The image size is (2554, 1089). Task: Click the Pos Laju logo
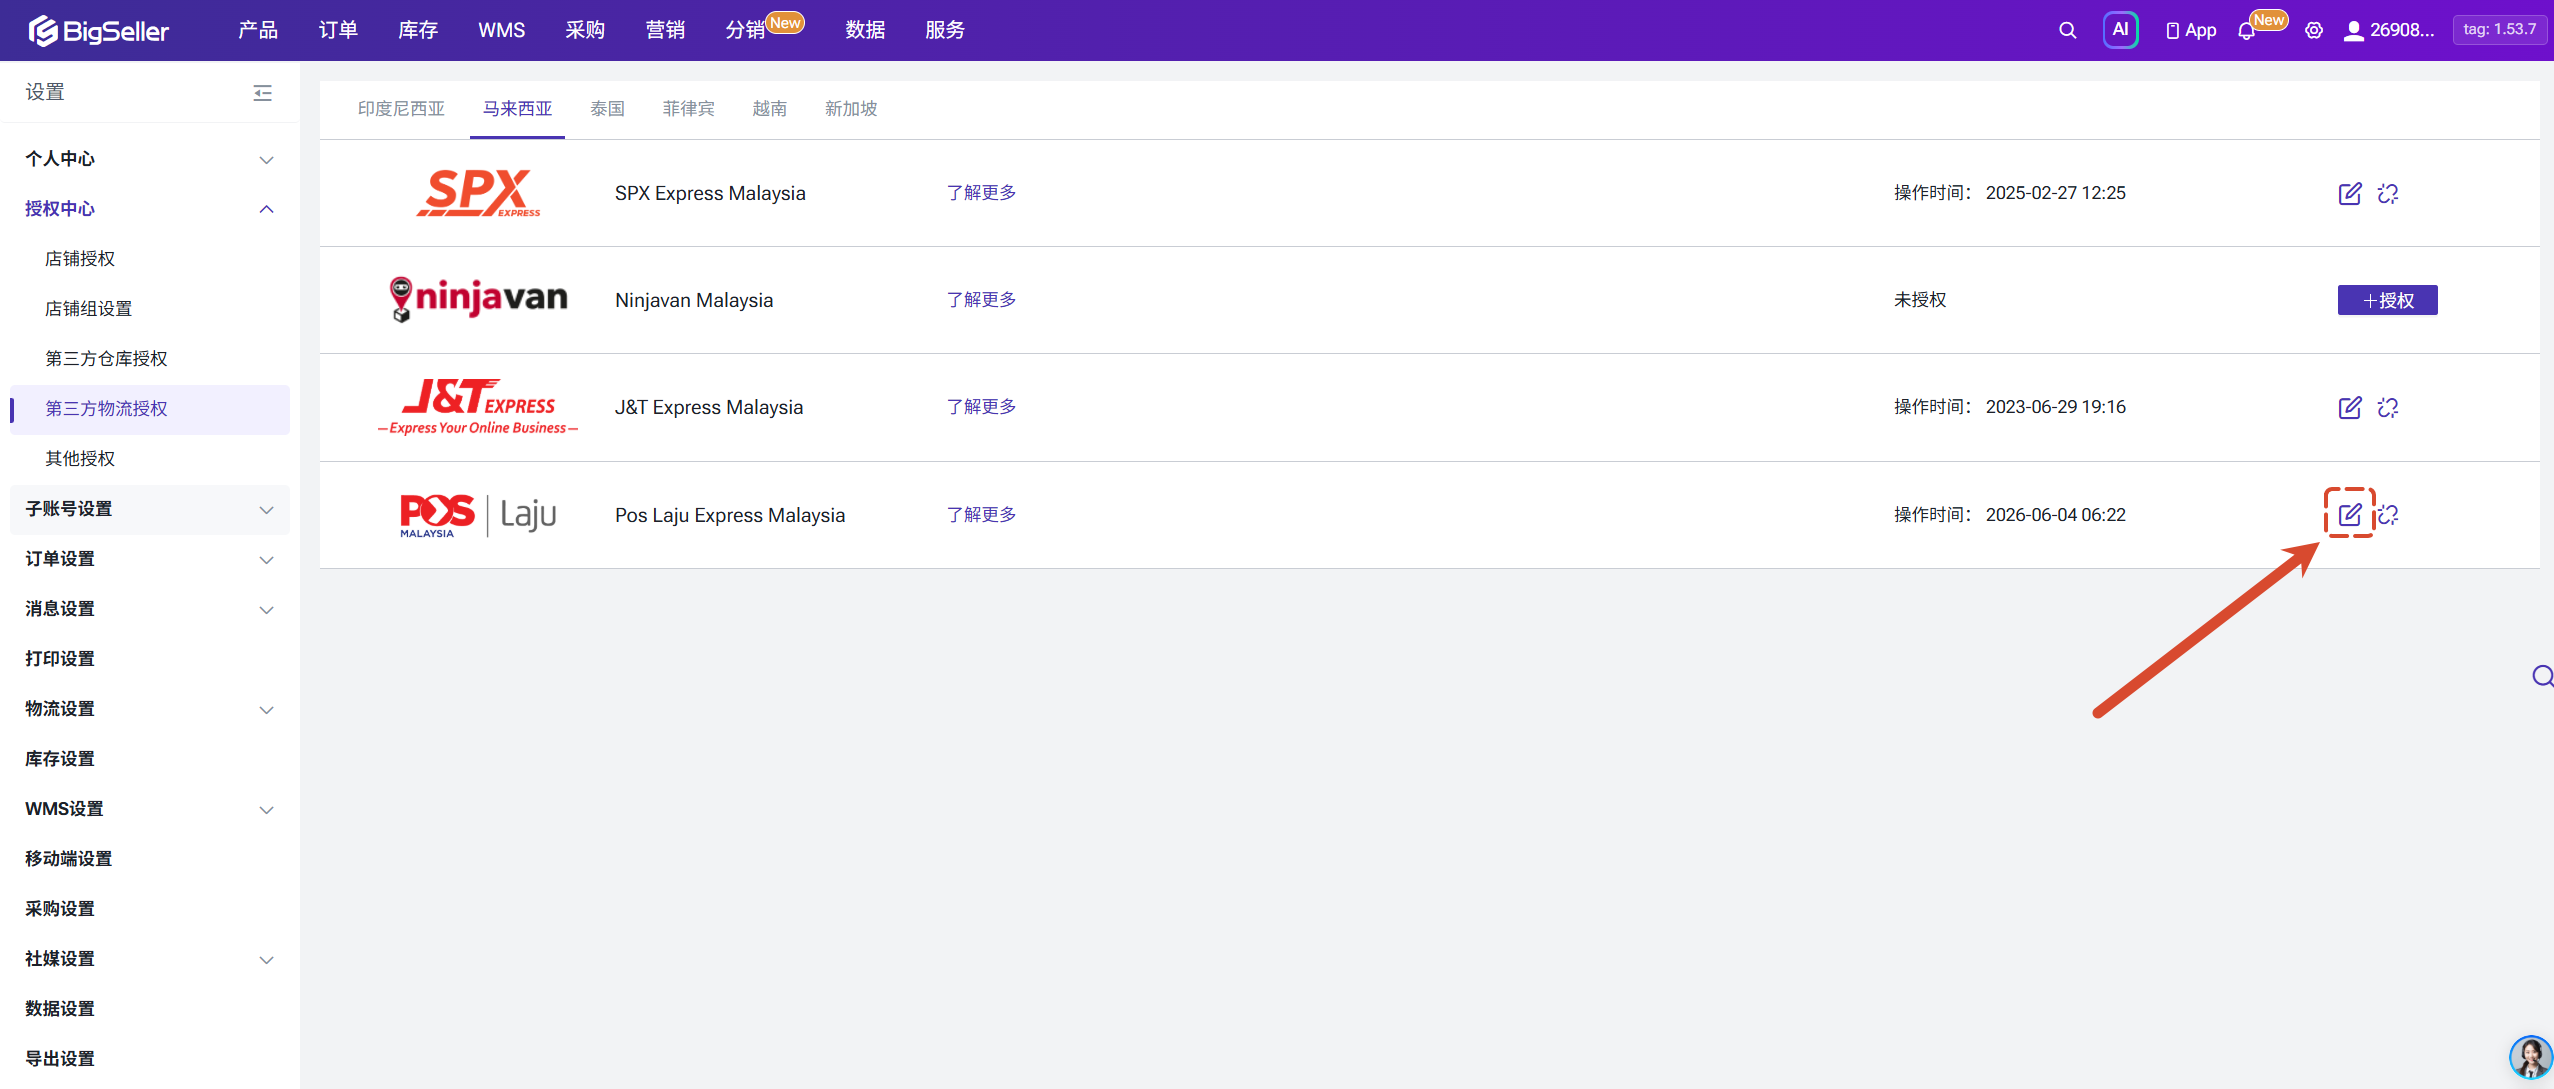tap(478, 514)
